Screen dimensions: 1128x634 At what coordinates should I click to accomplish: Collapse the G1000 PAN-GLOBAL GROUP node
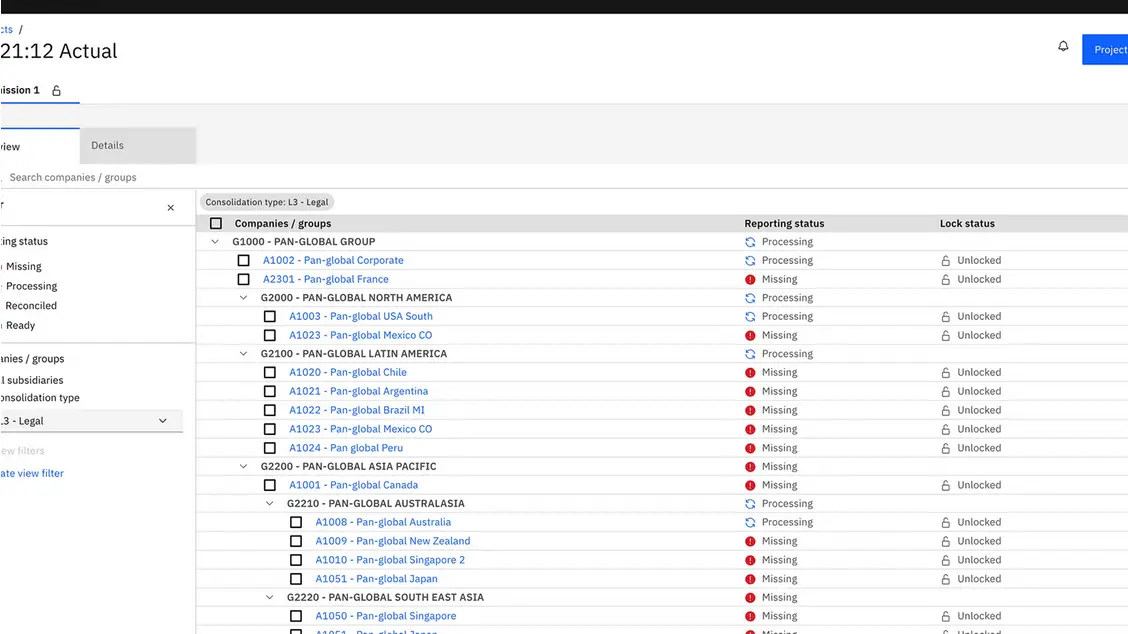(215, 242)
